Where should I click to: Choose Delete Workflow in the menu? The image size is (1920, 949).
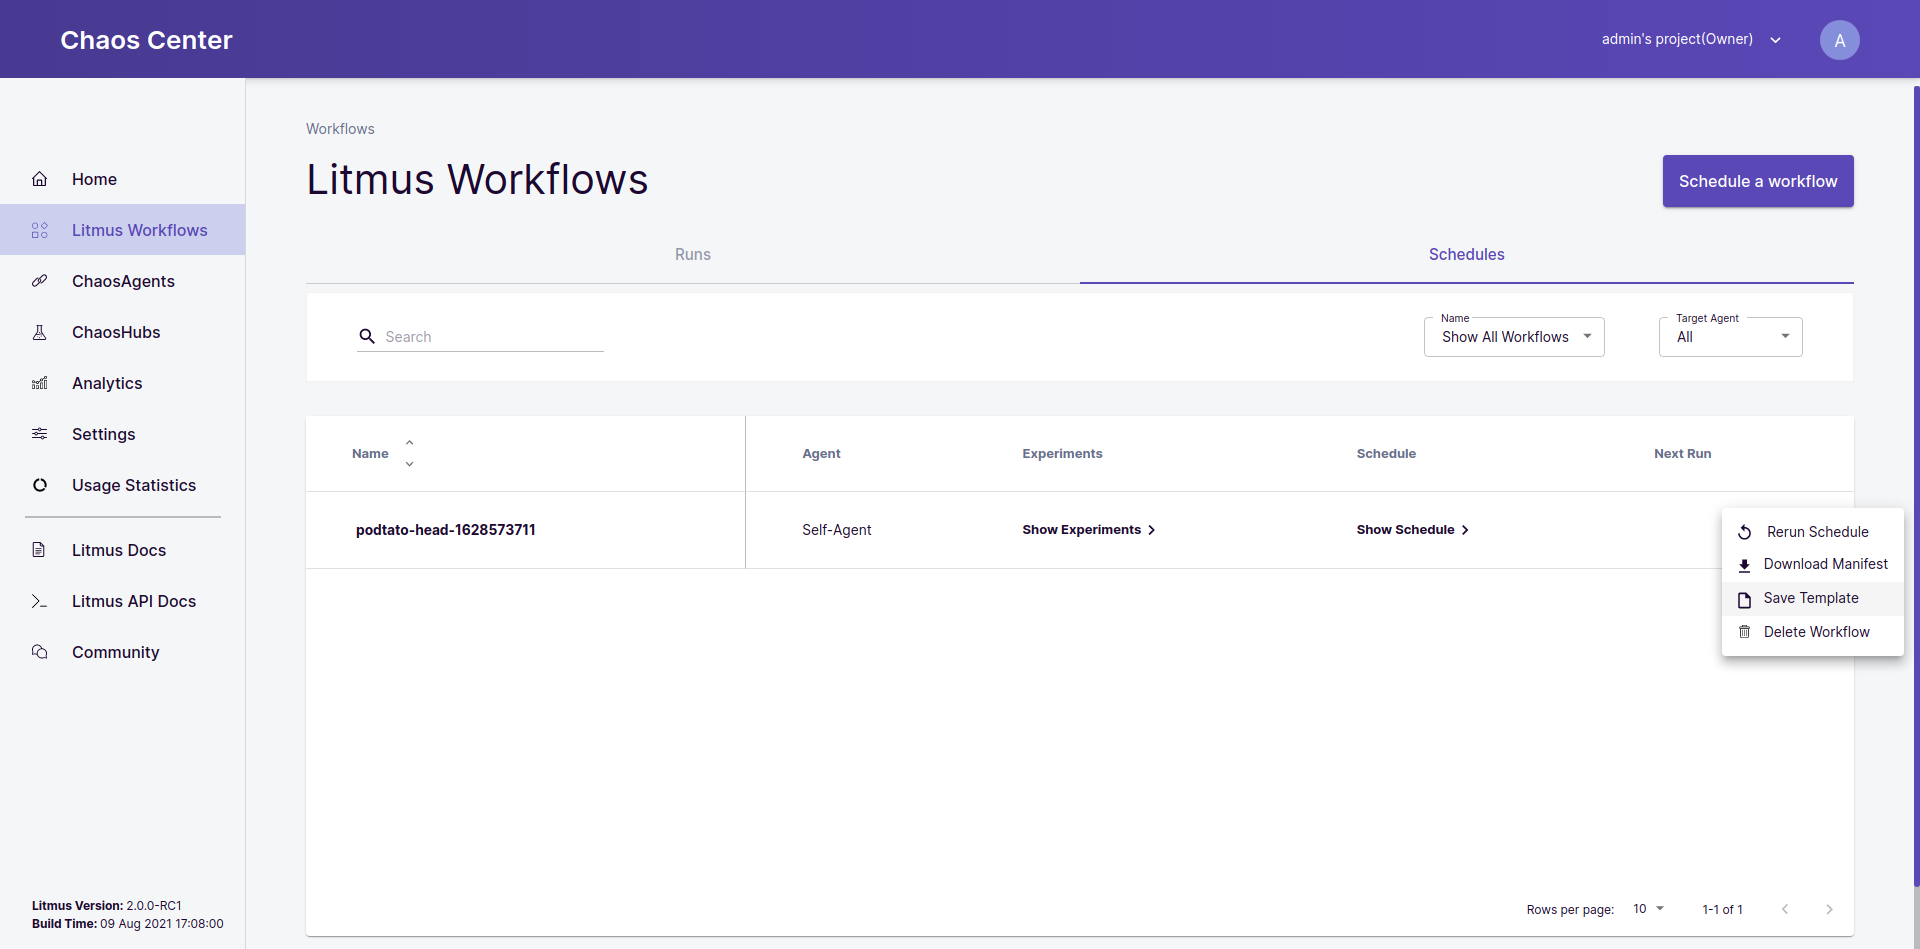1815,632
